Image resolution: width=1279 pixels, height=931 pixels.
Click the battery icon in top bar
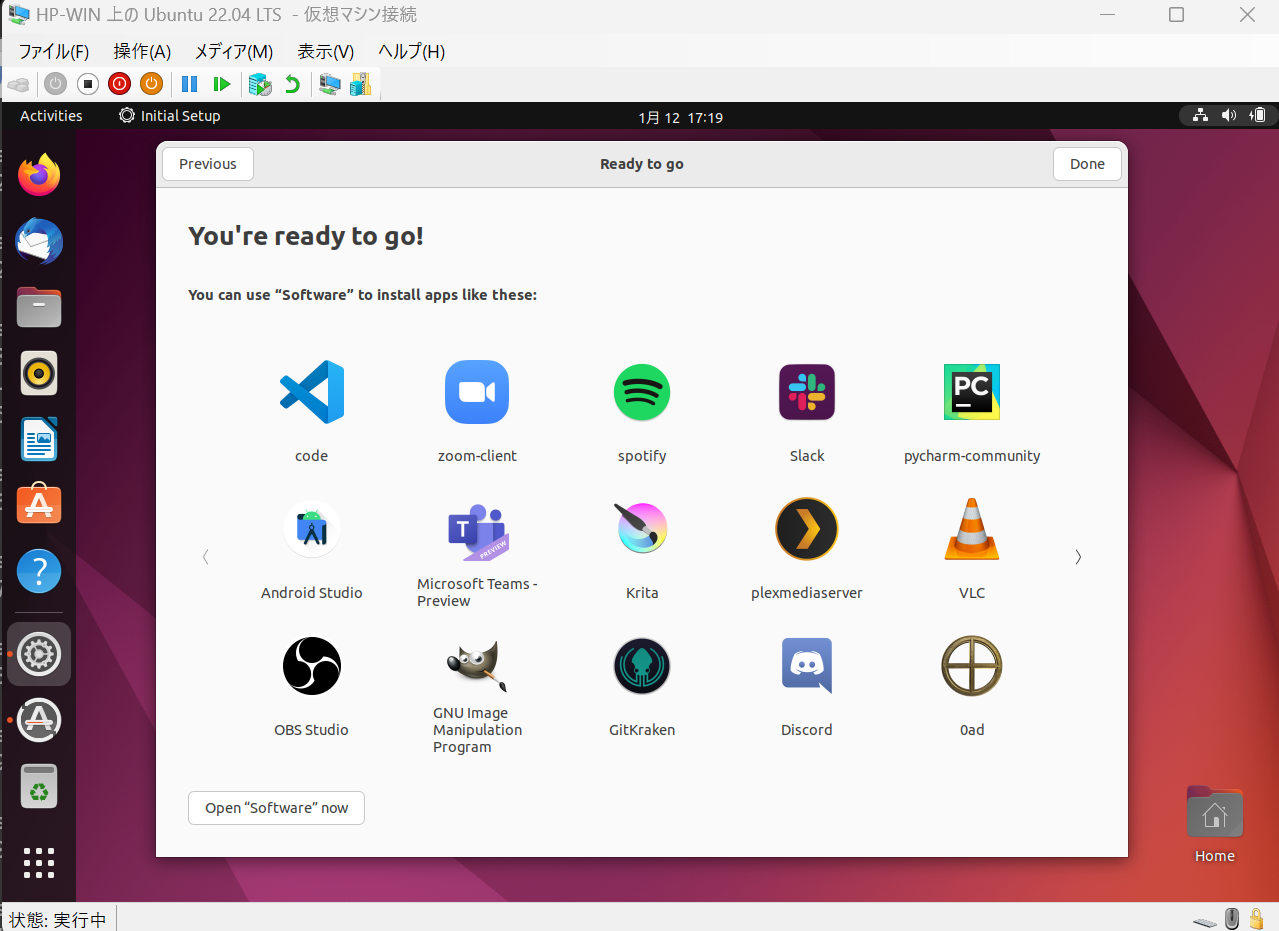point(1258,116)
